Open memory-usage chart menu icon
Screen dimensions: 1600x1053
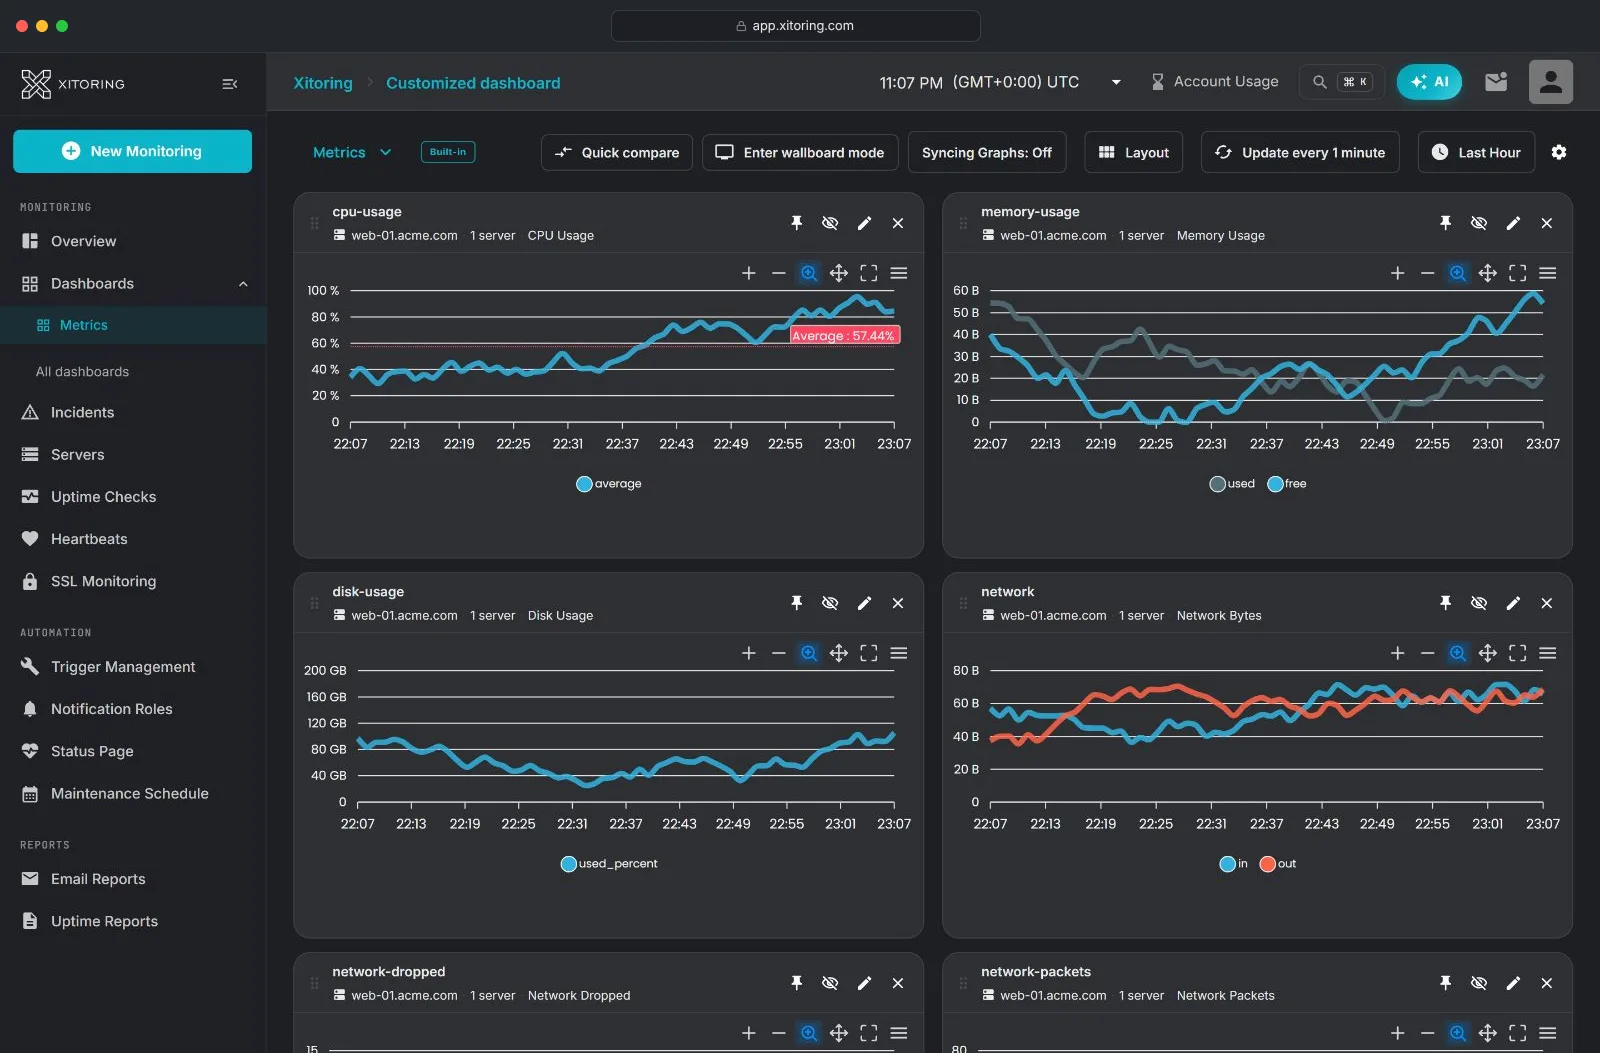tap(1548, 273)
